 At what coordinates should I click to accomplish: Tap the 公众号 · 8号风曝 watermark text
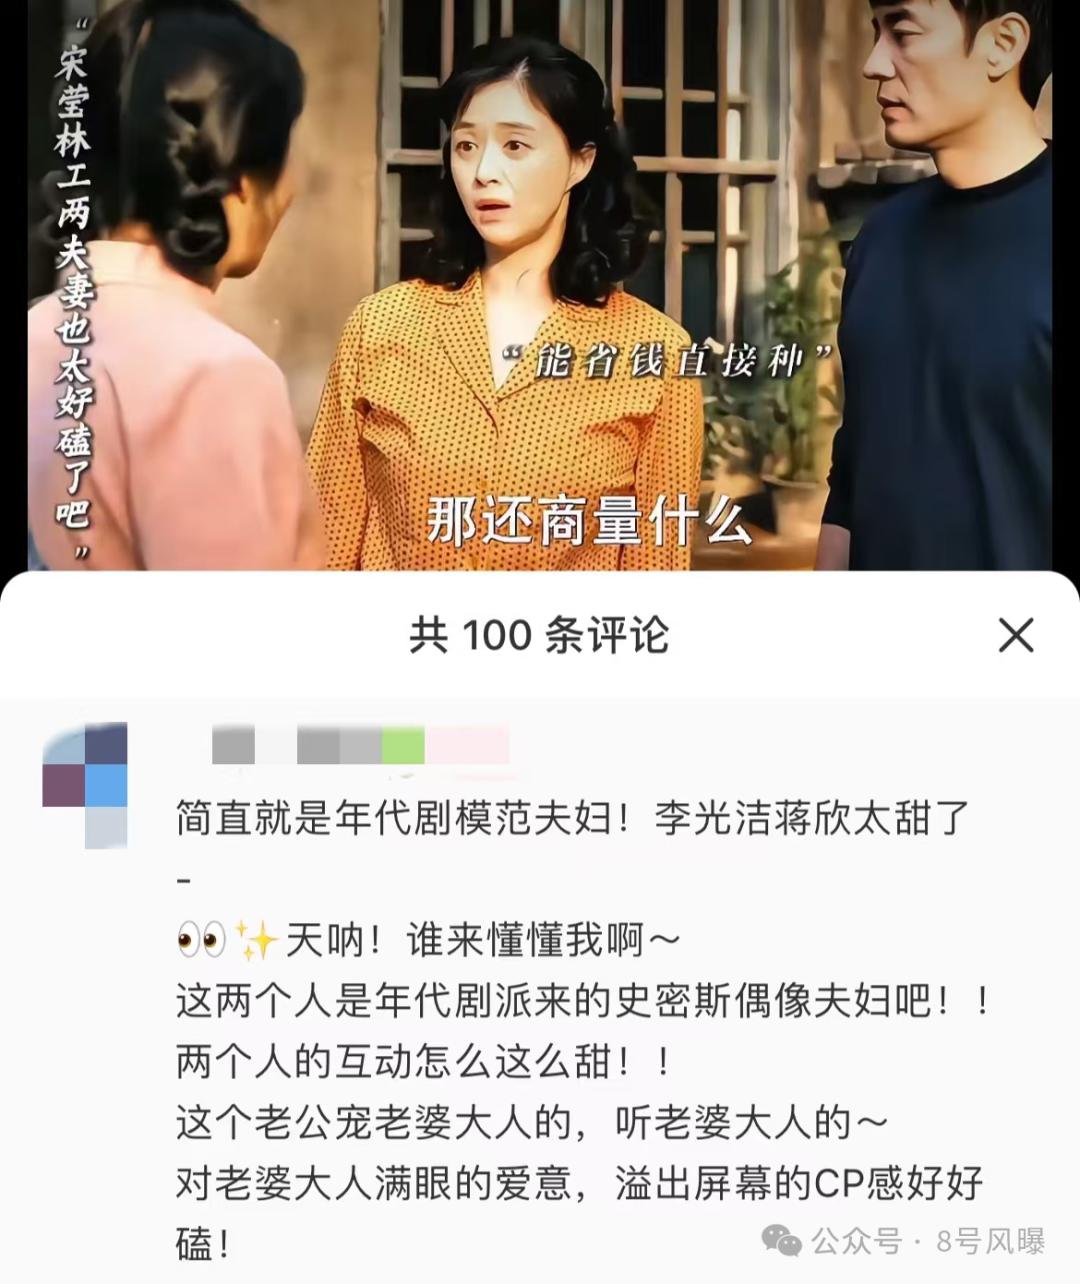click(928, 1241)
